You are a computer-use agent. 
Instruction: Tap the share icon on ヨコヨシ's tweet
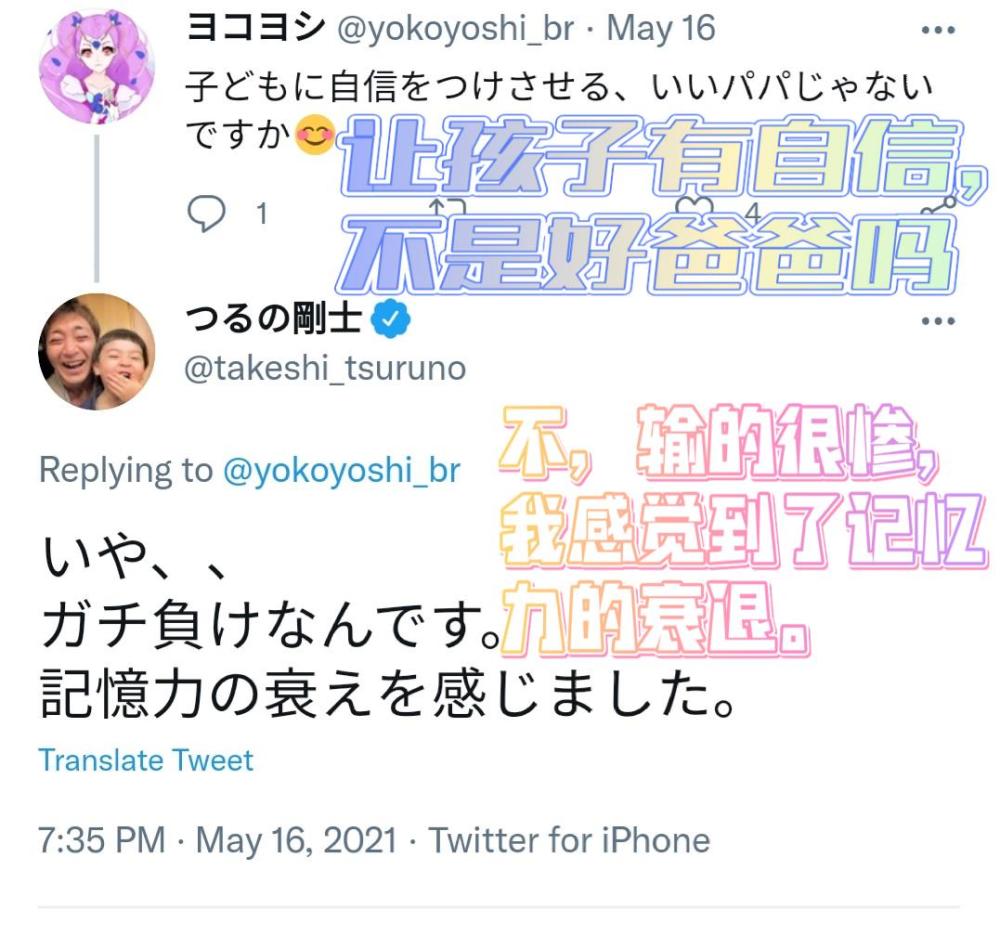(x=939, y=206)
